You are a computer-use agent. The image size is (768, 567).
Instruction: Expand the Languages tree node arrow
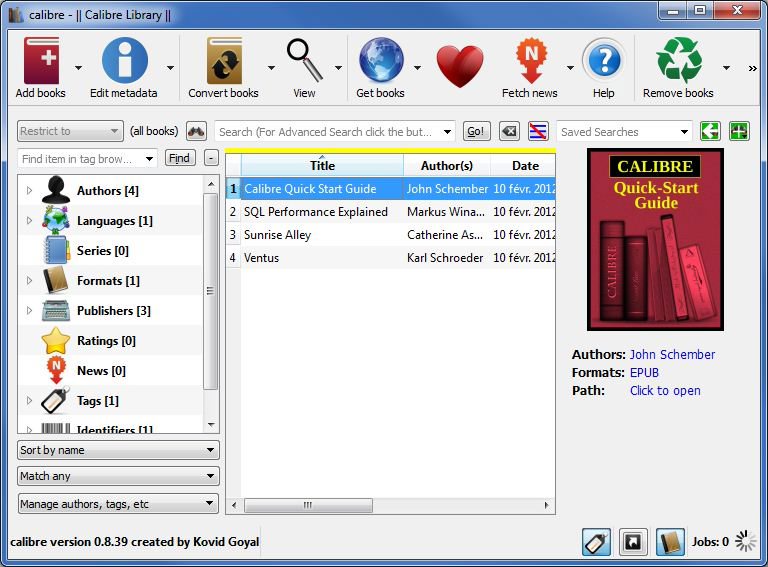(29, 221)
